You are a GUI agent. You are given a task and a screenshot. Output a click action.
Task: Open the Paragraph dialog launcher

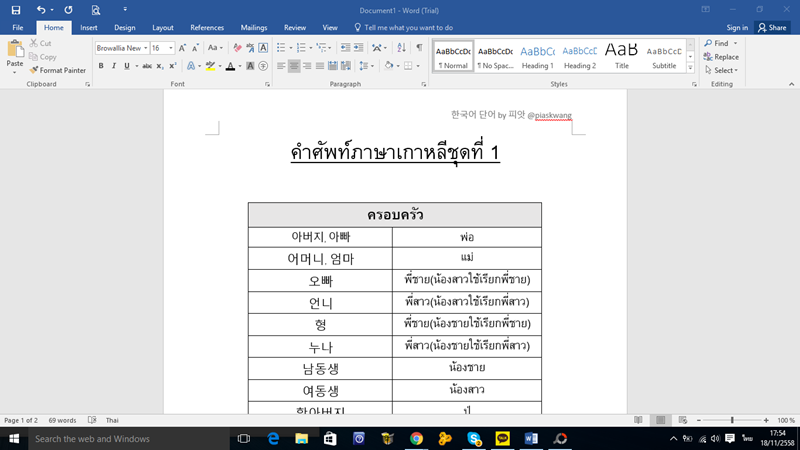click(x=423, y=84)
